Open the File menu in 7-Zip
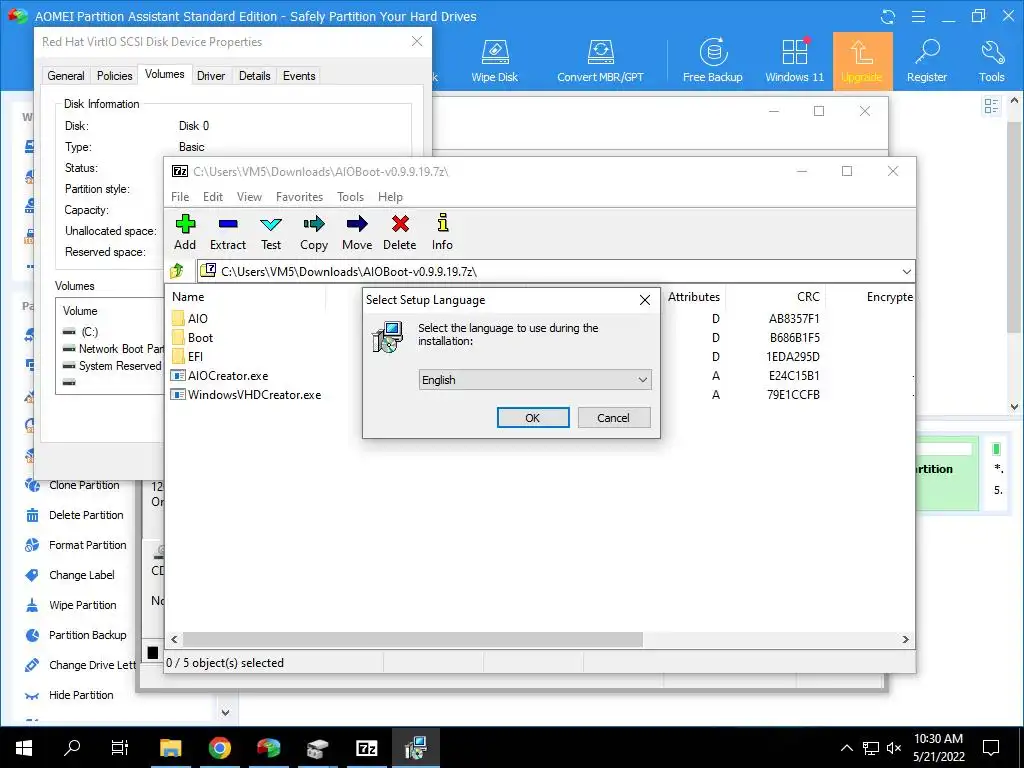This screenshot has width=1024, height=768. (180, 197)
